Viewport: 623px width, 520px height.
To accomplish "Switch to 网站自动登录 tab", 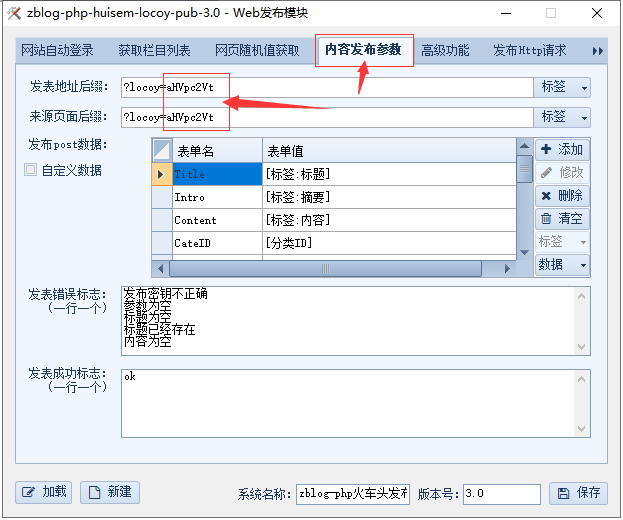I will point(57,50).
